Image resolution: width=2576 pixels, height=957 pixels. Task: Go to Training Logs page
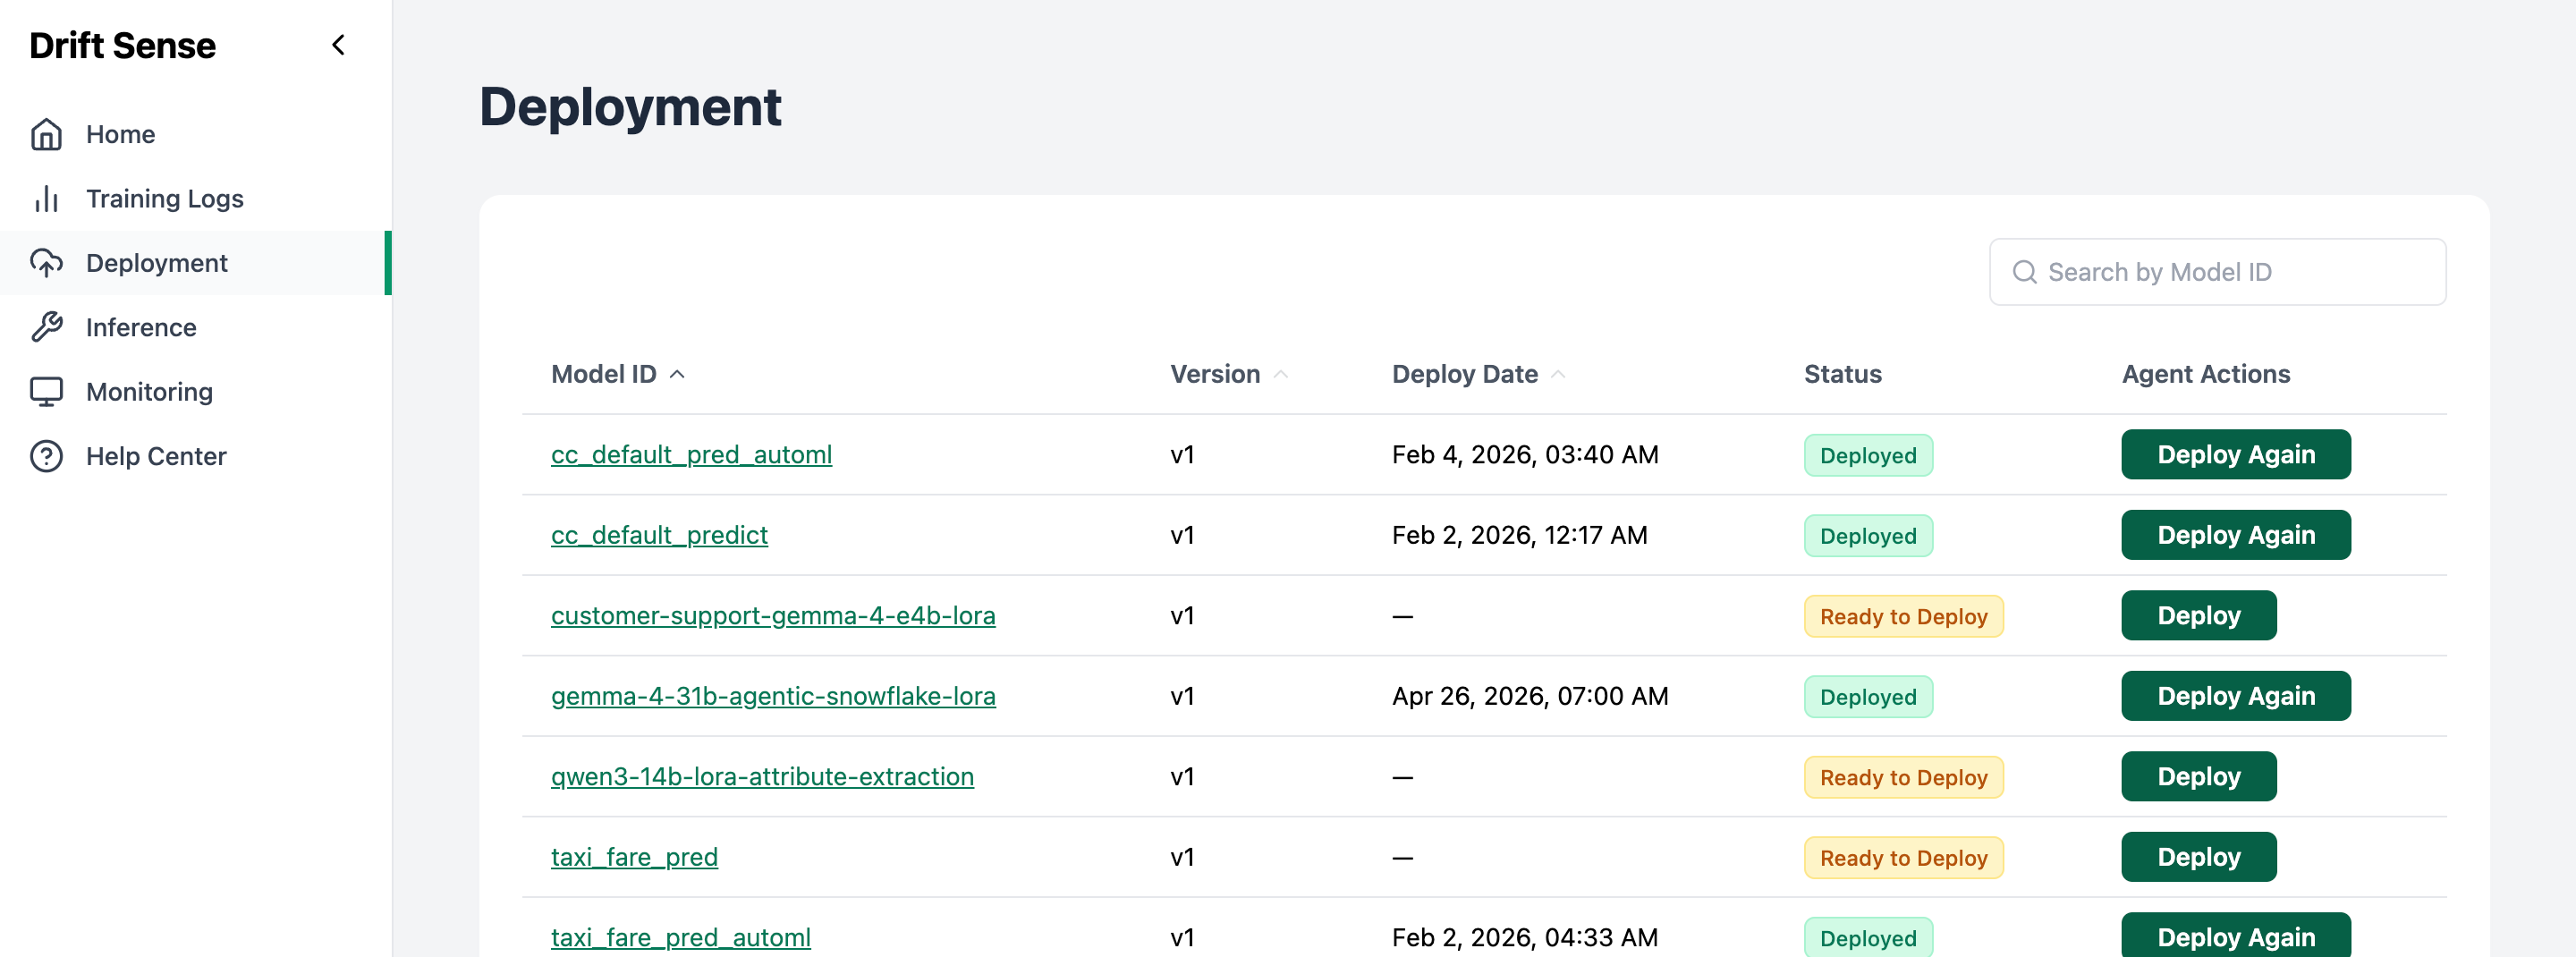(x=196, y=198)
